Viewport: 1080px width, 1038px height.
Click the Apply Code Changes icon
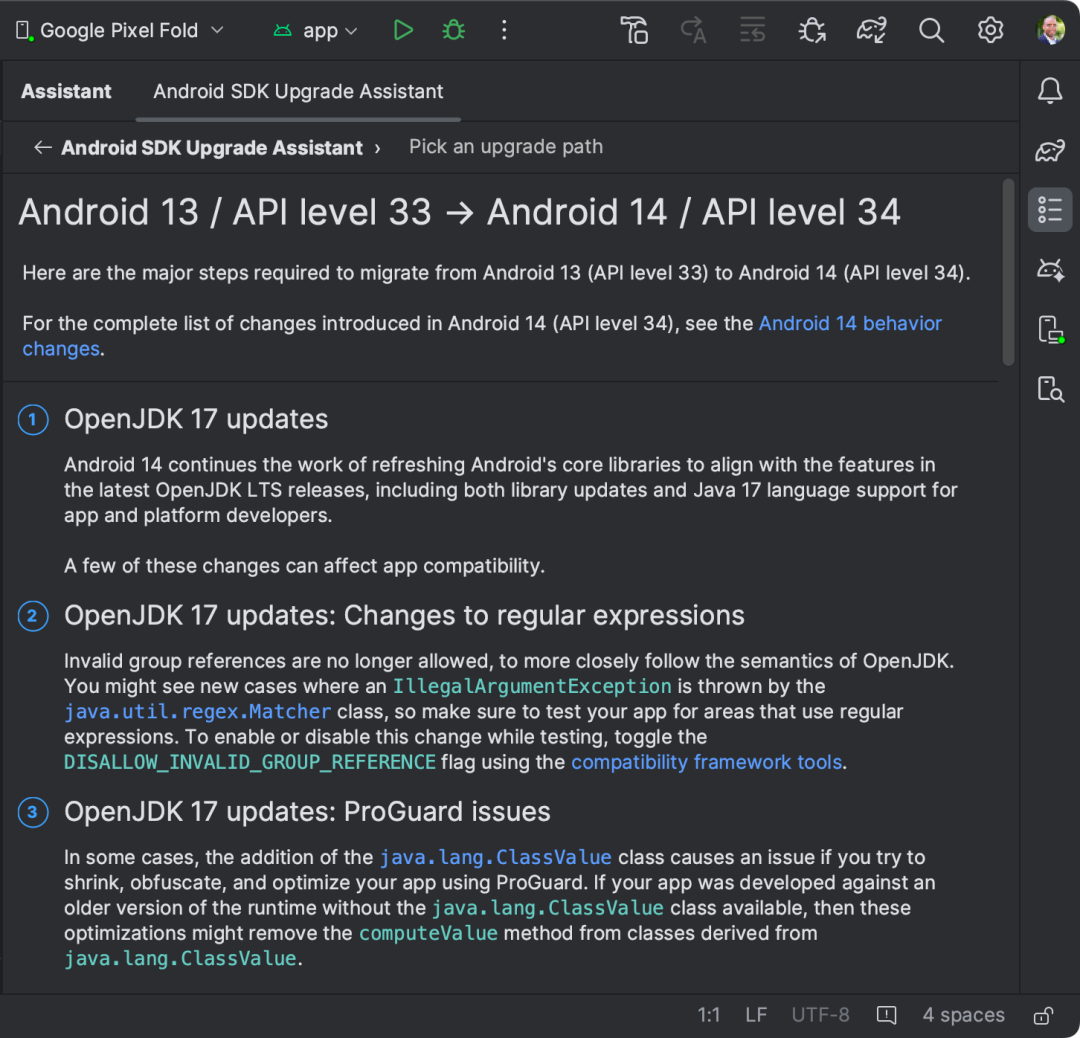pos(752,30)
